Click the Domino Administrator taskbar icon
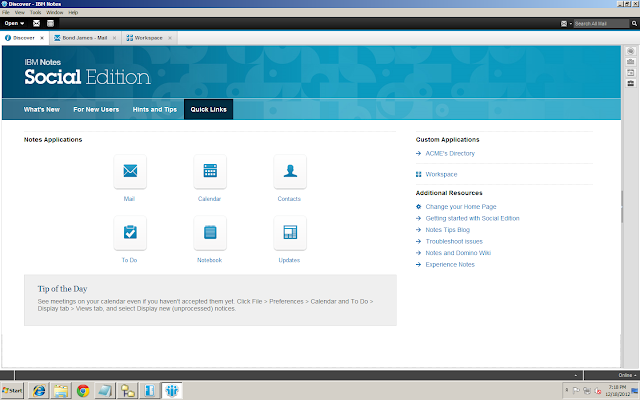 [x=128, y=391]
